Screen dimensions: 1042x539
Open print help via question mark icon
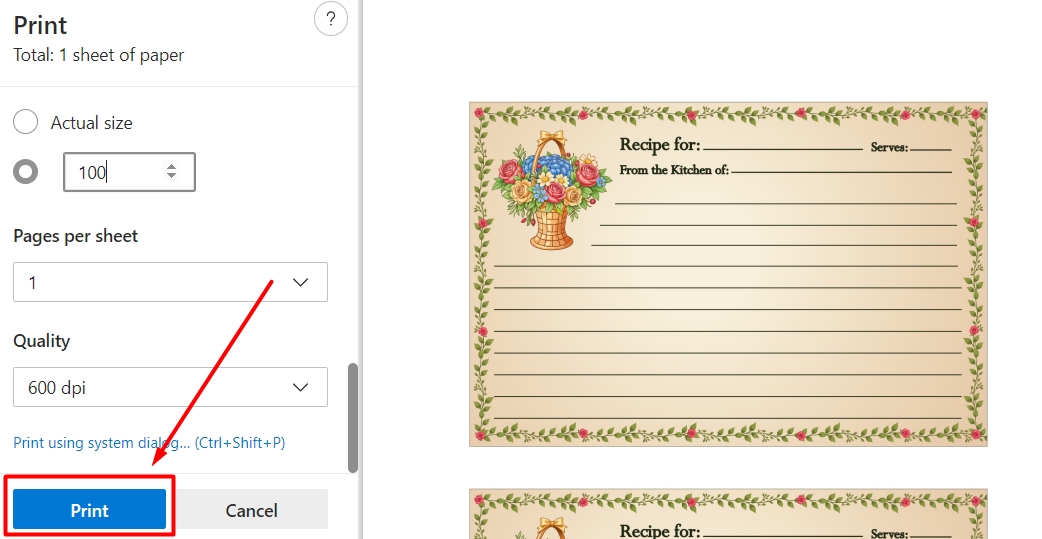click(330, 19)
